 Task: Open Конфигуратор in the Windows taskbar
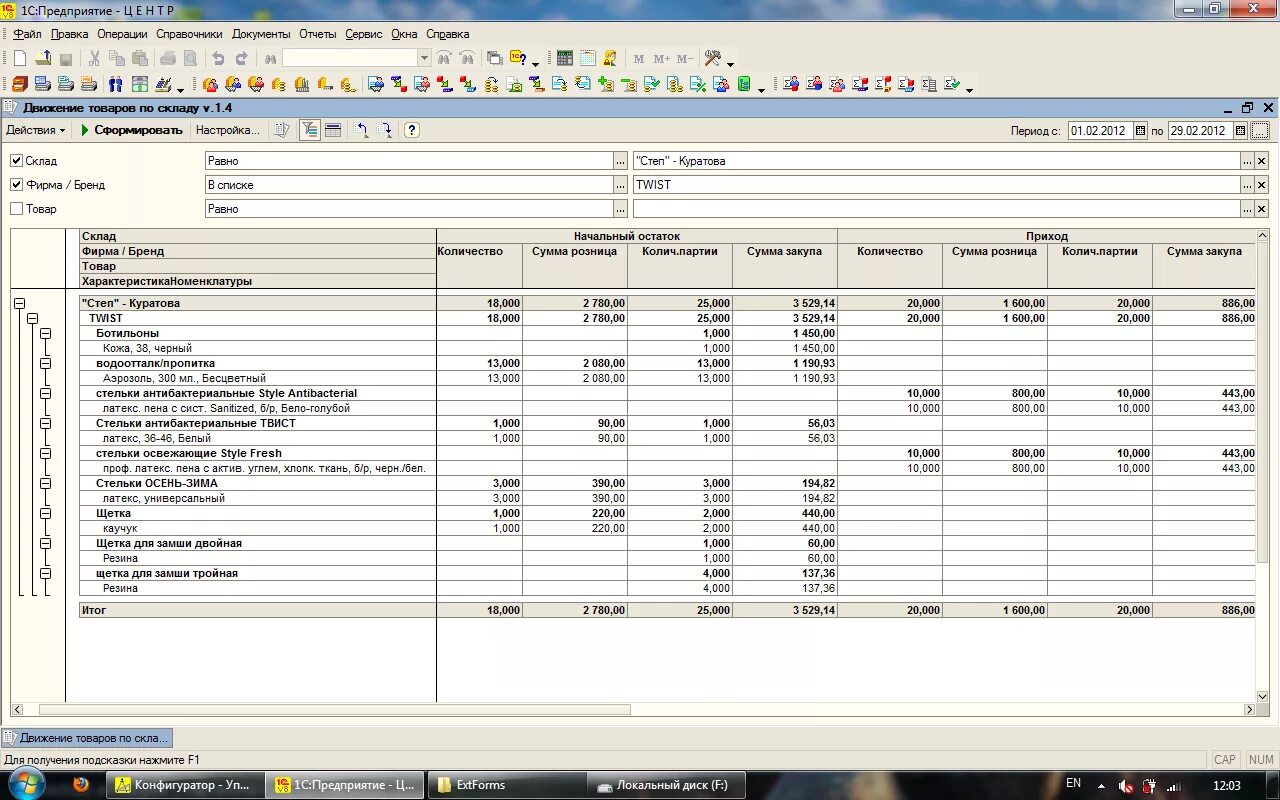pos(184,785)
